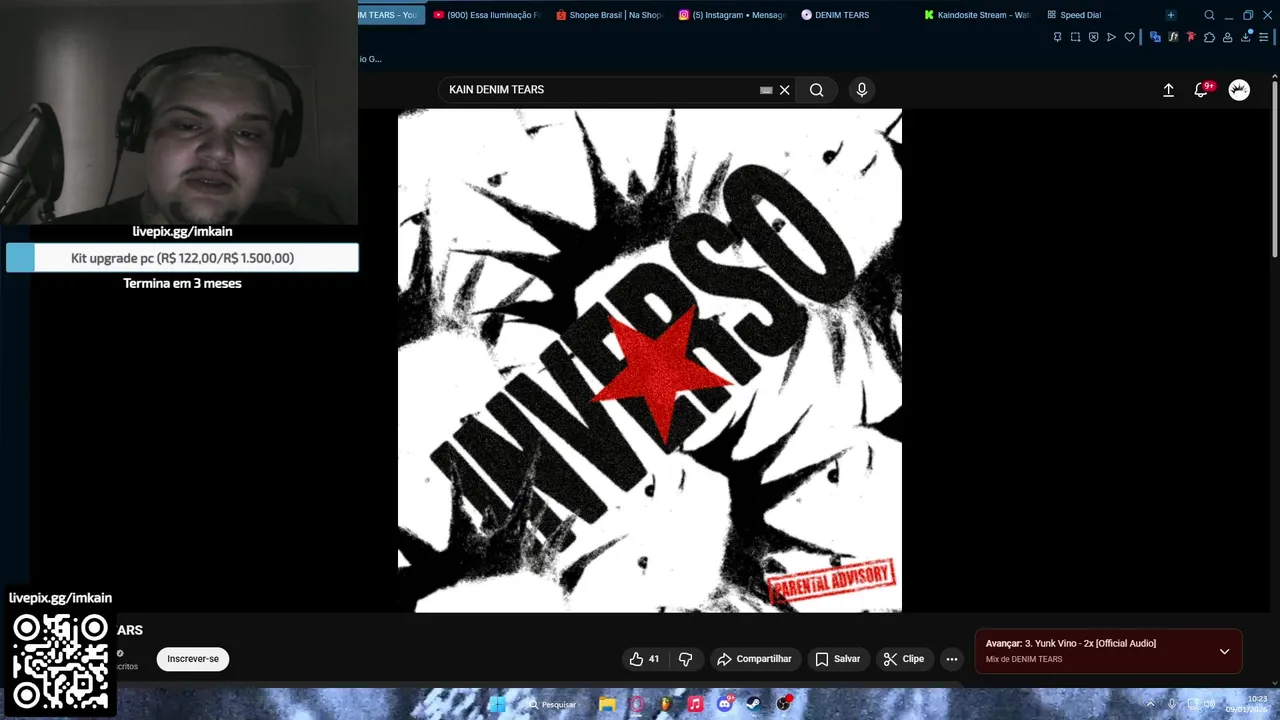
Task: Create a clip with Clipe button
Action: tap(903, 659)
